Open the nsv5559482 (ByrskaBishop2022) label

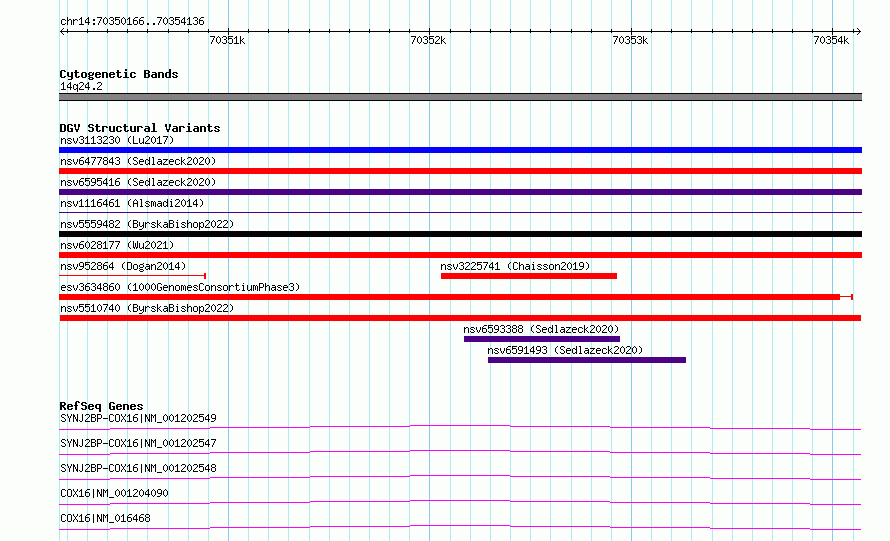pyautogui.click(x=147, y=224)
